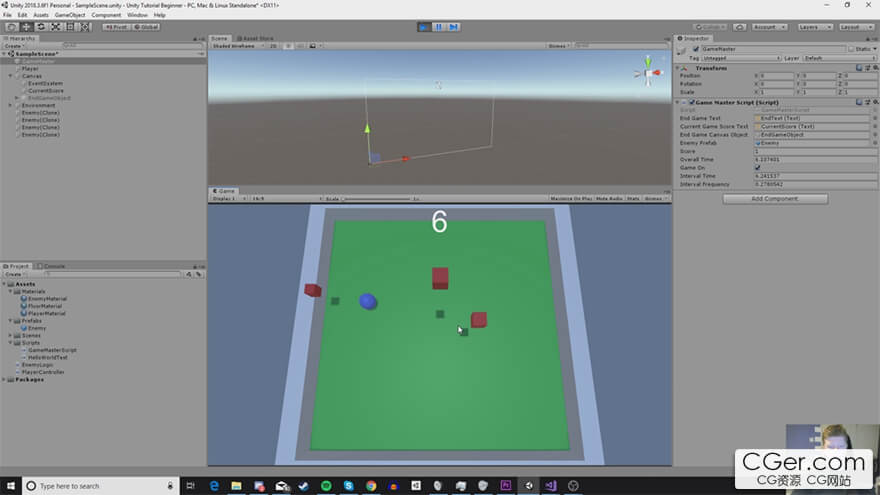Open Transform component gear settings
Image resolution: width=880 pixels, height=495 pixels.
[x=874, y=68]
